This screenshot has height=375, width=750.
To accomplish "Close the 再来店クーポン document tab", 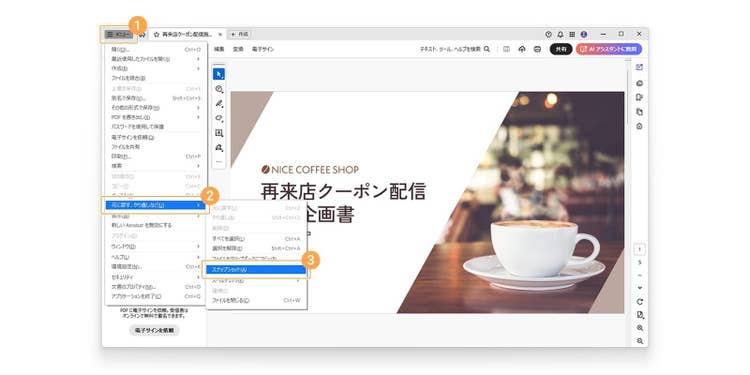I will (x=220, y=34).
